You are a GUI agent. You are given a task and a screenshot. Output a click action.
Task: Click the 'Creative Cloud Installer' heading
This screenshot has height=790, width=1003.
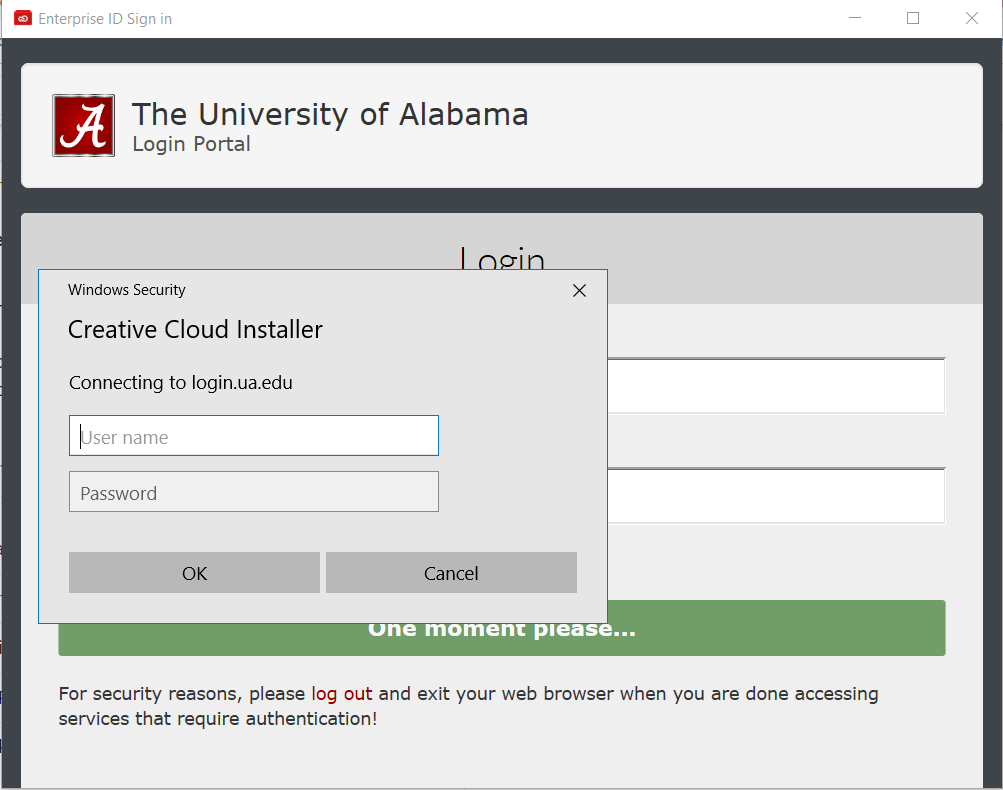[195, 329]
